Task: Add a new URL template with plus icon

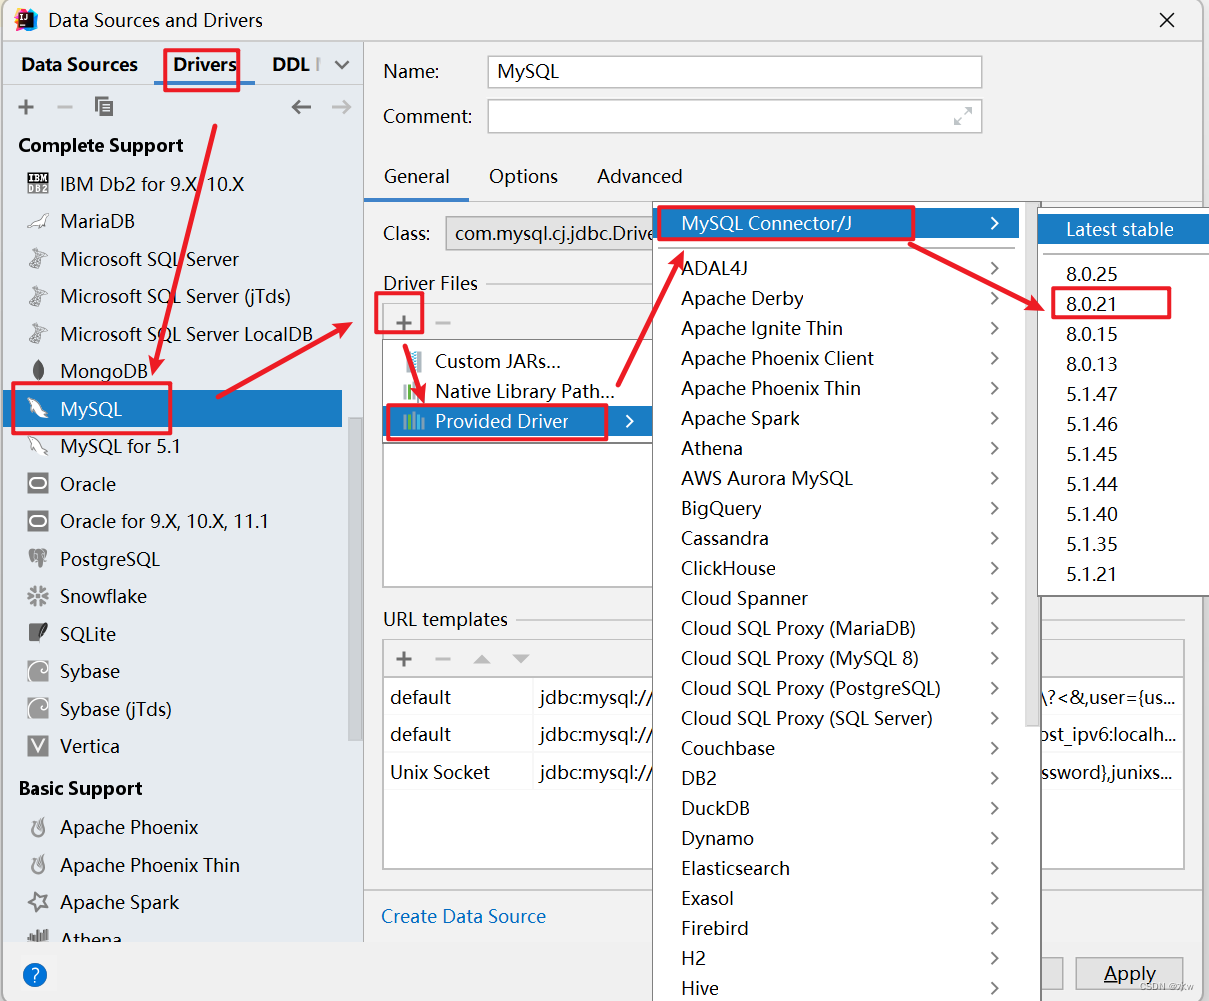Action: click(403, 658)
